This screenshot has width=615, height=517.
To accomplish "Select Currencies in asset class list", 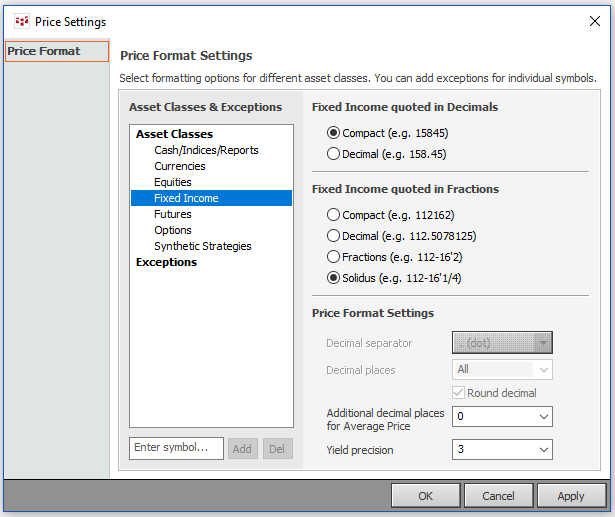I will coord(180,166).
